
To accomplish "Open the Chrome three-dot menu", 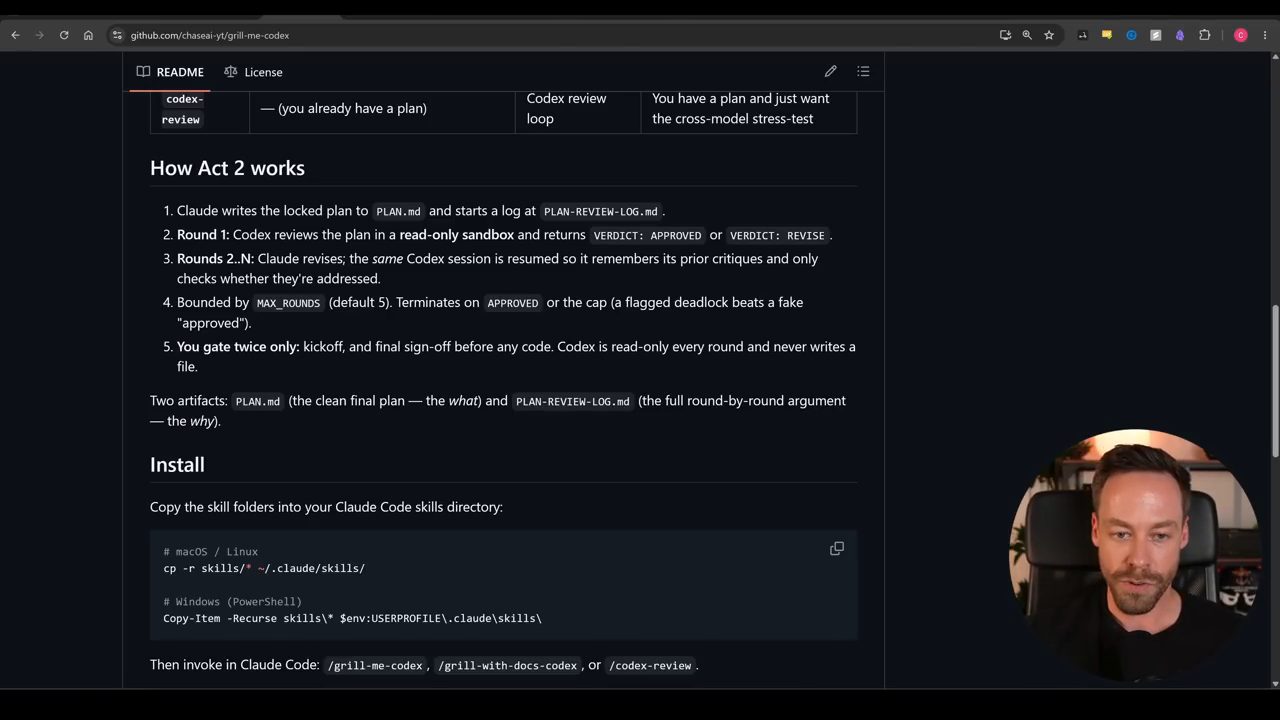I will click(x=1265, y=35).
